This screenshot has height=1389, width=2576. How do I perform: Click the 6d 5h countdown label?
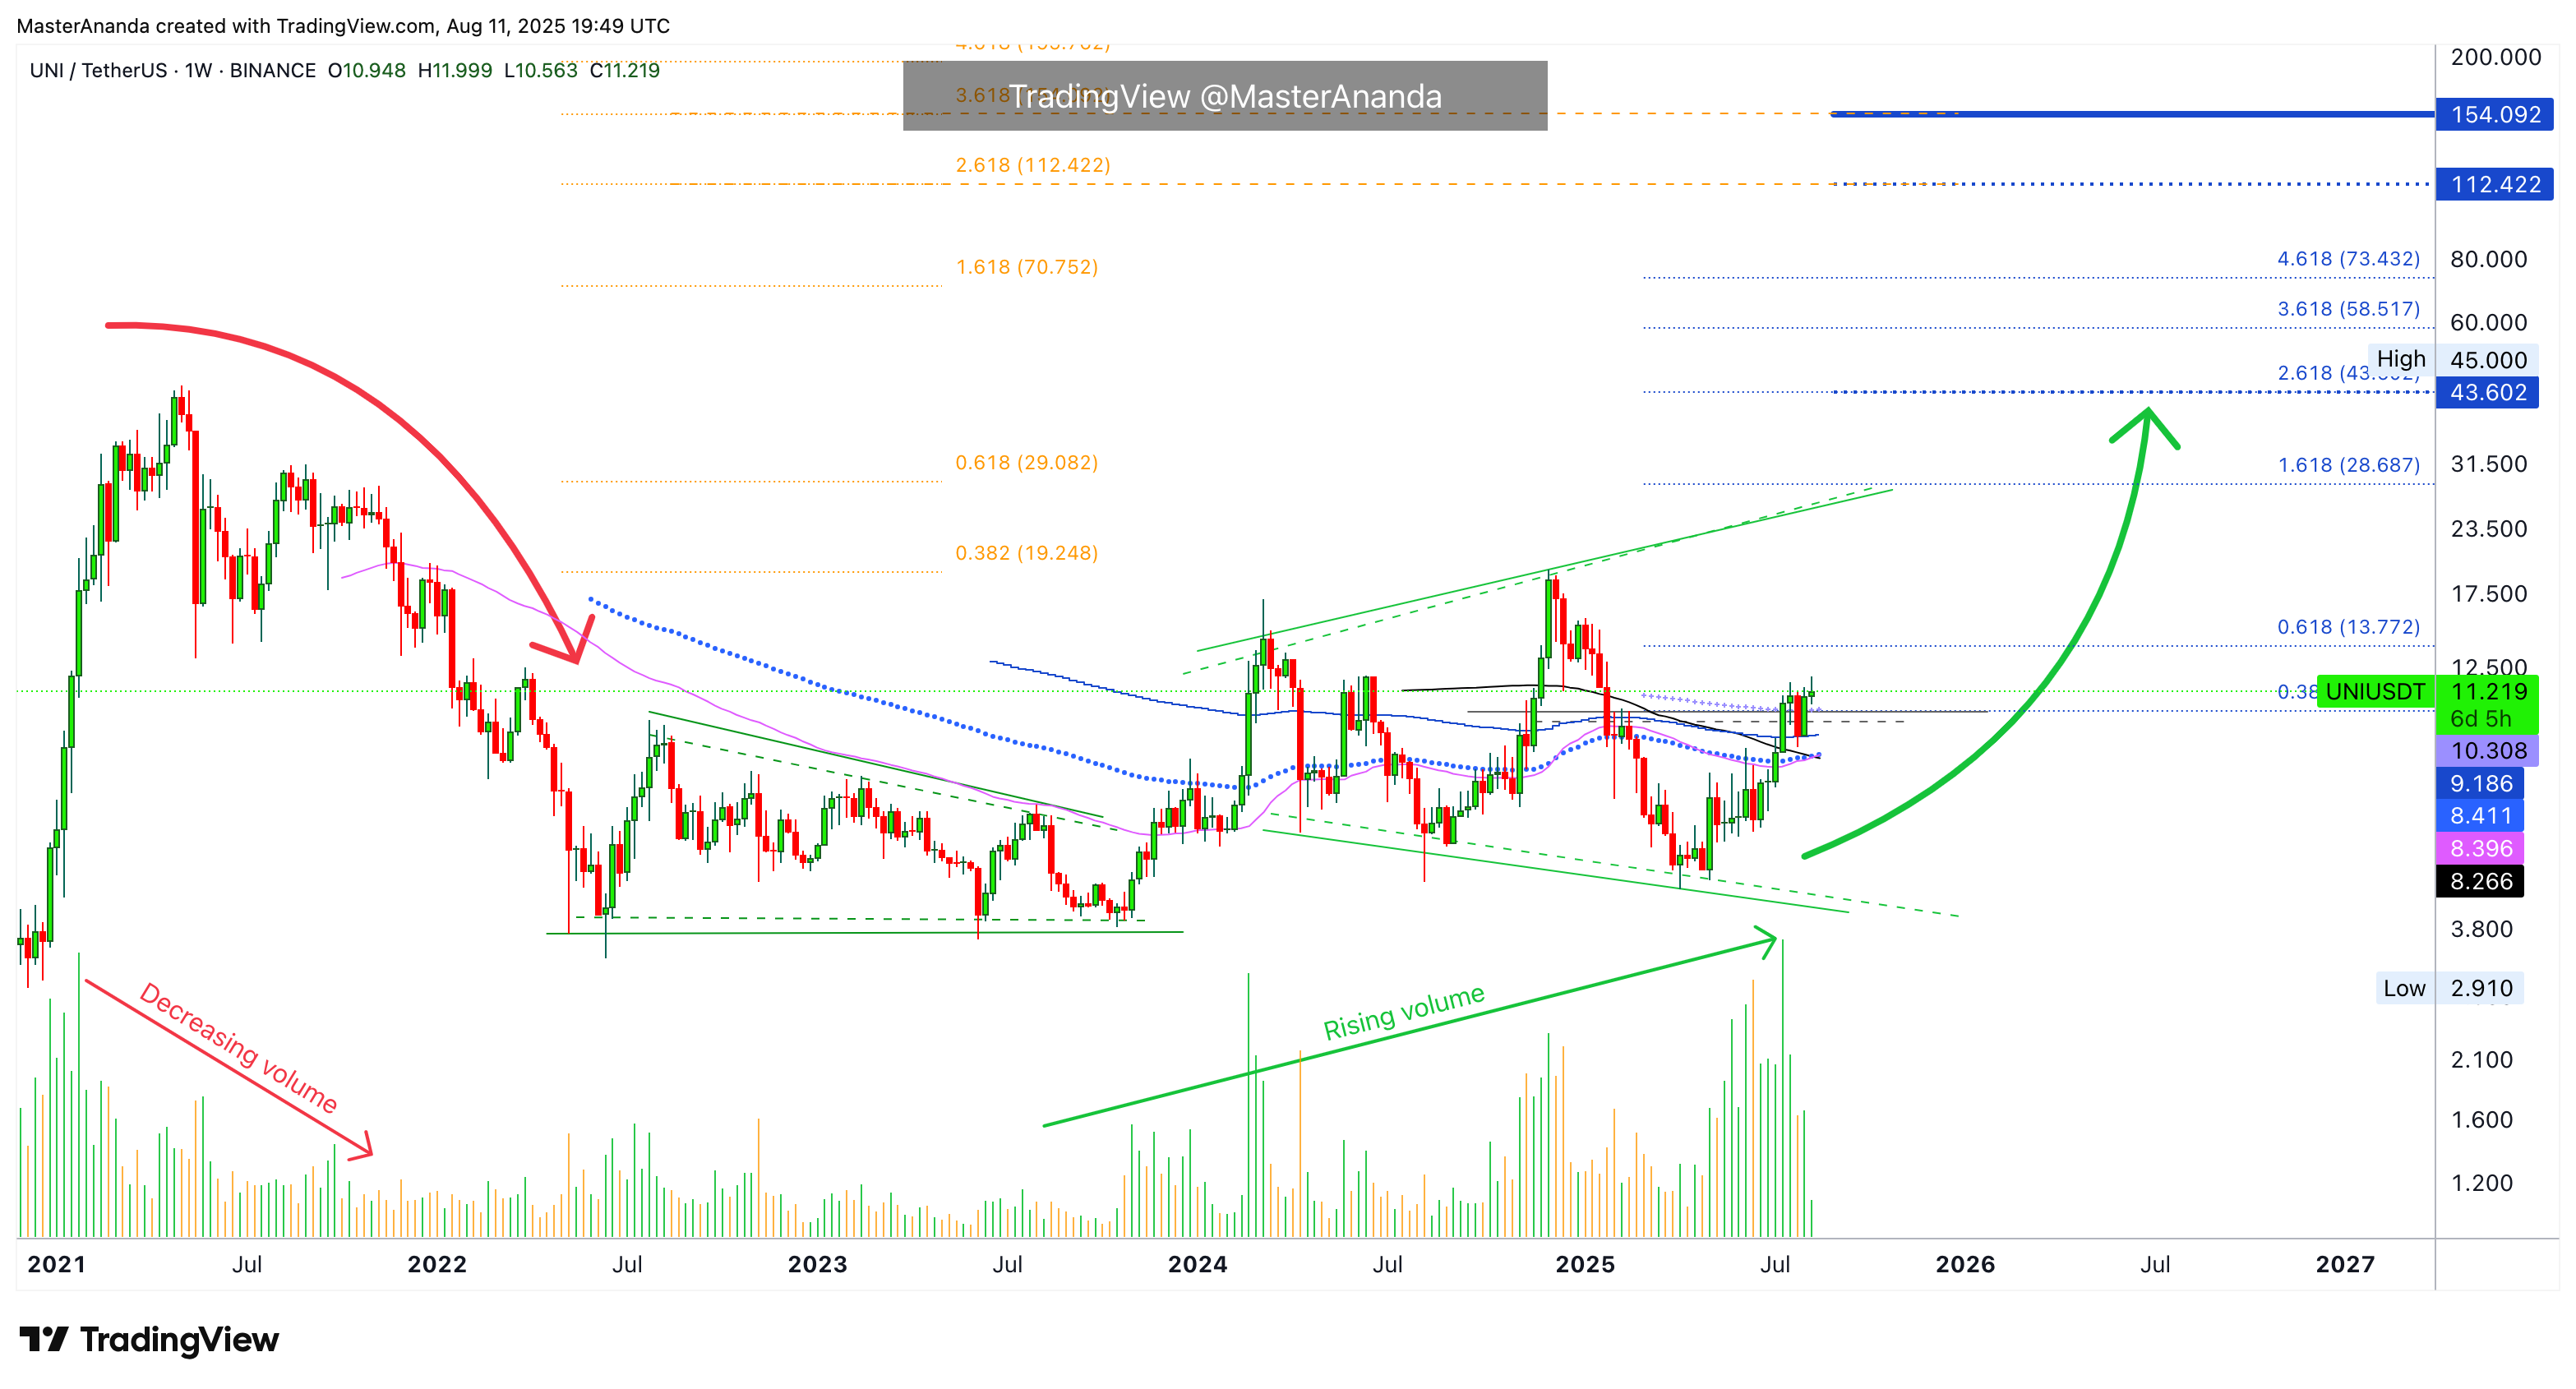2481,719
